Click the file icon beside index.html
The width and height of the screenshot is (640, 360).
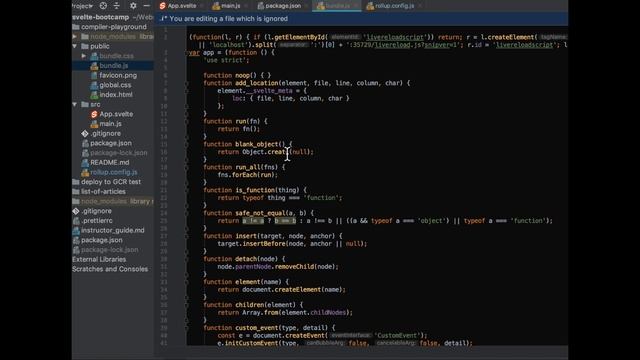(94, 95)
